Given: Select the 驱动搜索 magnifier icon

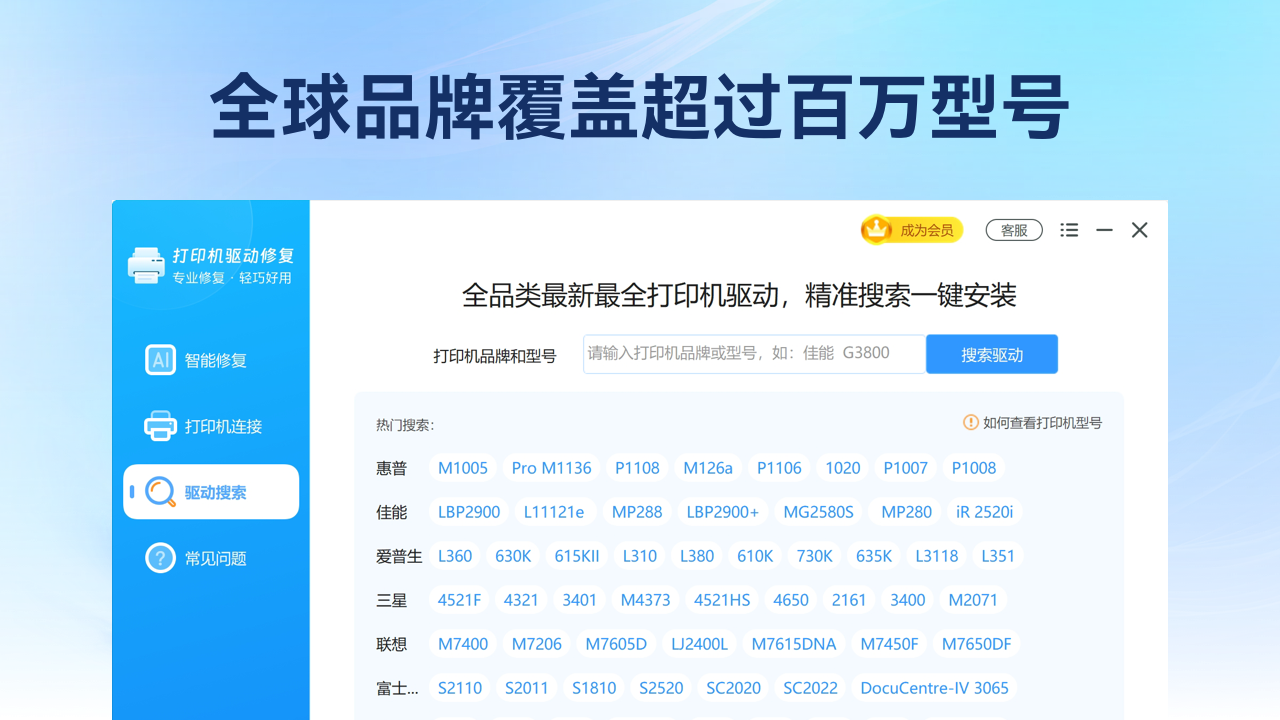Looking at the screenshot, I should coord(163,491).
